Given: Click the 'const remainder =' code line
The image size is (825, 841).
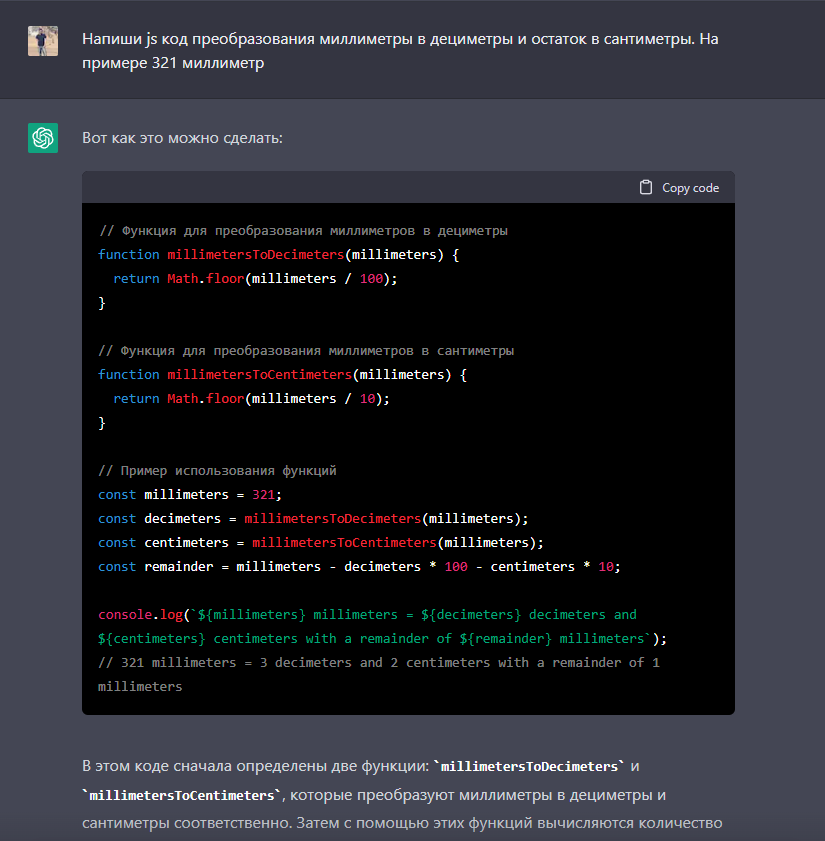Looking at the screenshot, I should [359, 567].
